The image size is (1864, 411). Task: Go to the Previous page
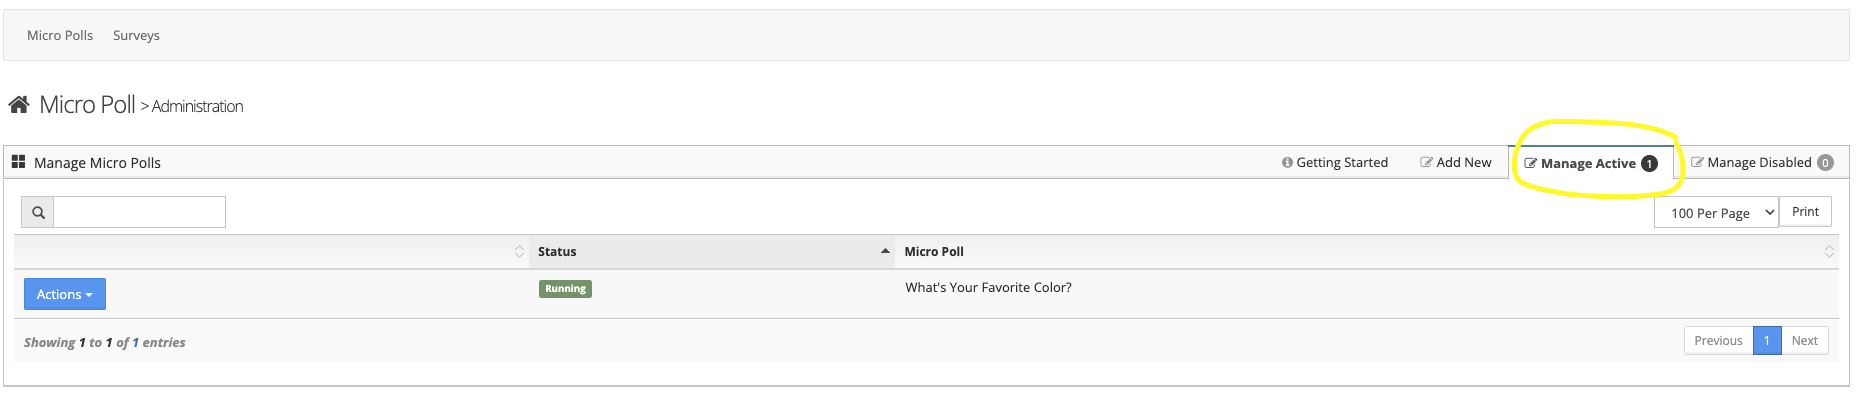coord(1718,341)
